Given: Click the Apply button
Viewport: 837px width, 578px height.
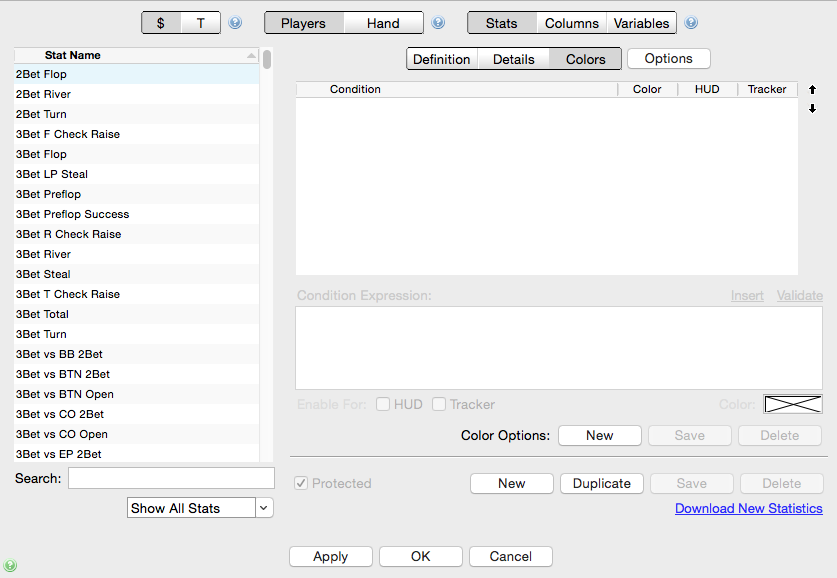Looking at the screenshot, I should pos(331,557).
